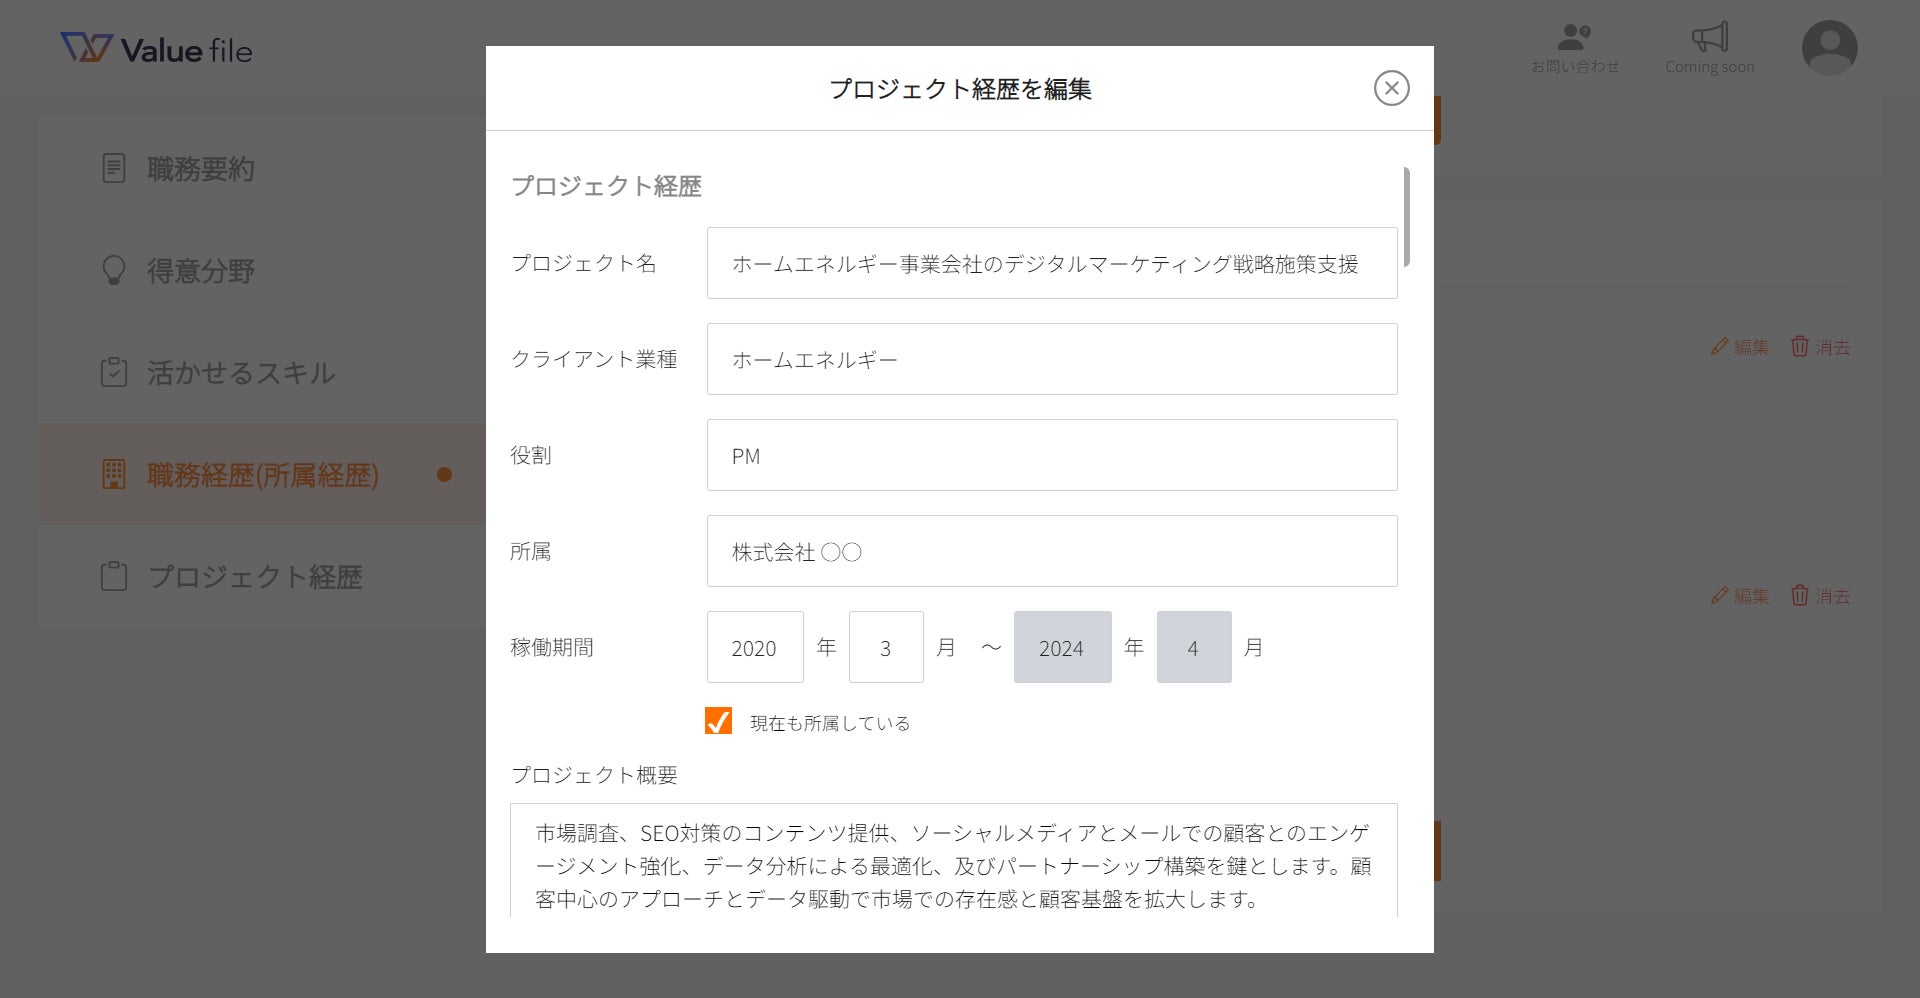Image resolution: width=1920 pixels, height=998 pixels.
Task: Close the project history edit dialog
Action: pos(1391,88)
